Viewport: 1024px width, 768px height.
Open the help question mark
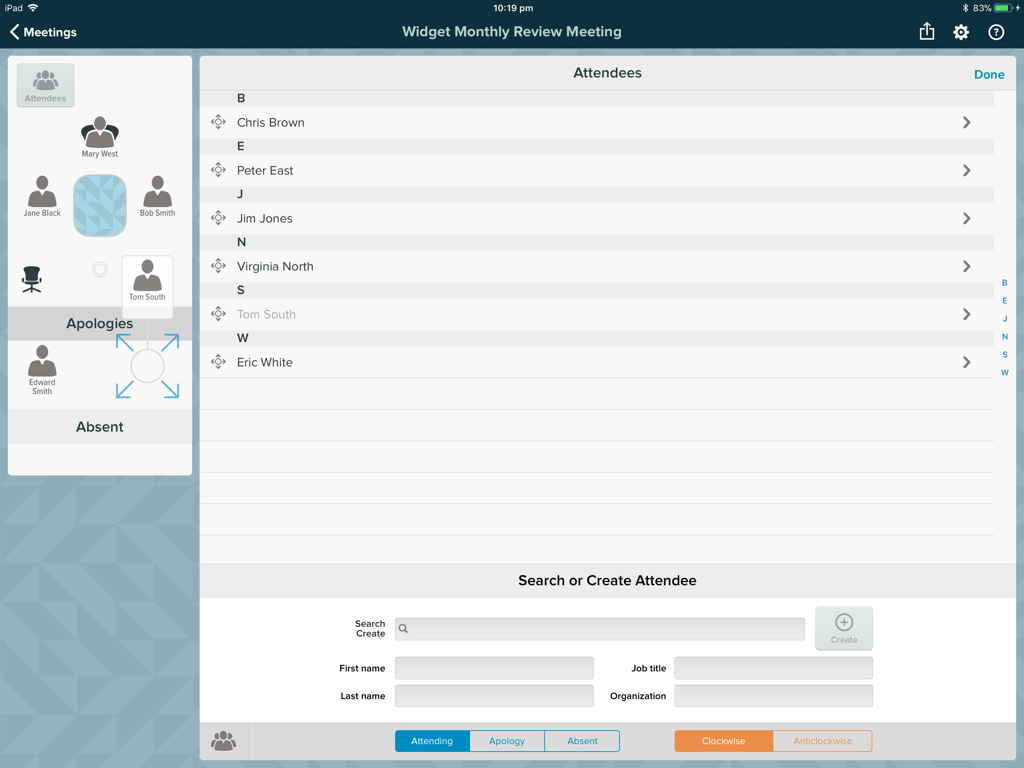(x=995, y=32)
